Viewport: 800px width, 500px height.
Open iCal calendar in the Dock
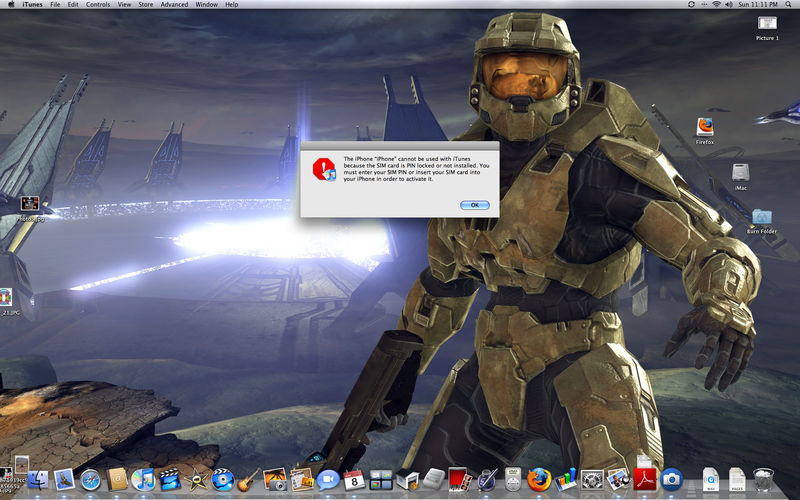(x=354, y=480)
